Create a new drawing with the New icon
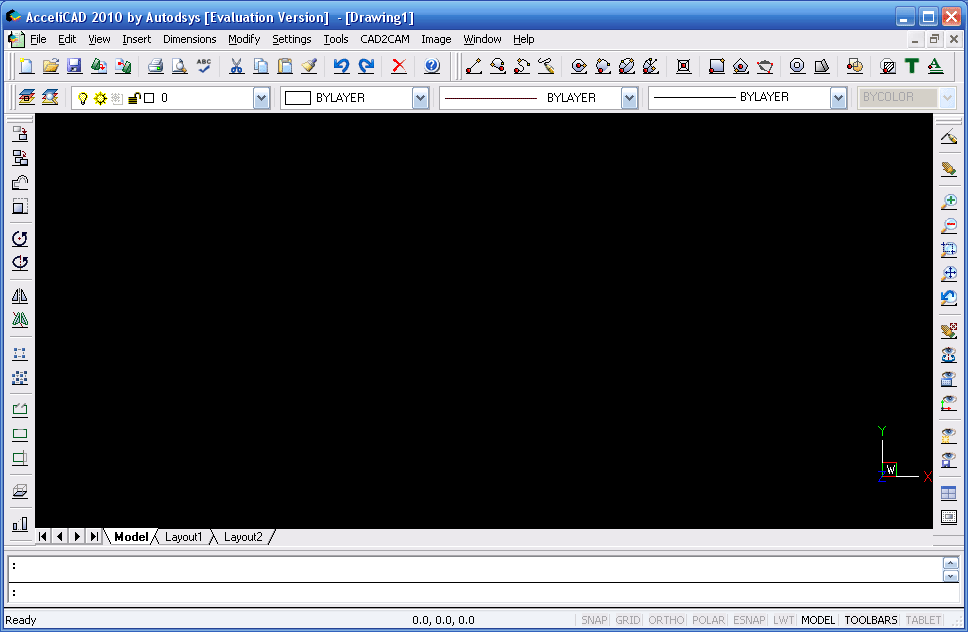Image resolution: width=968 pixels, height=632 pixels. pyautogui.click(x=27, y=65)
